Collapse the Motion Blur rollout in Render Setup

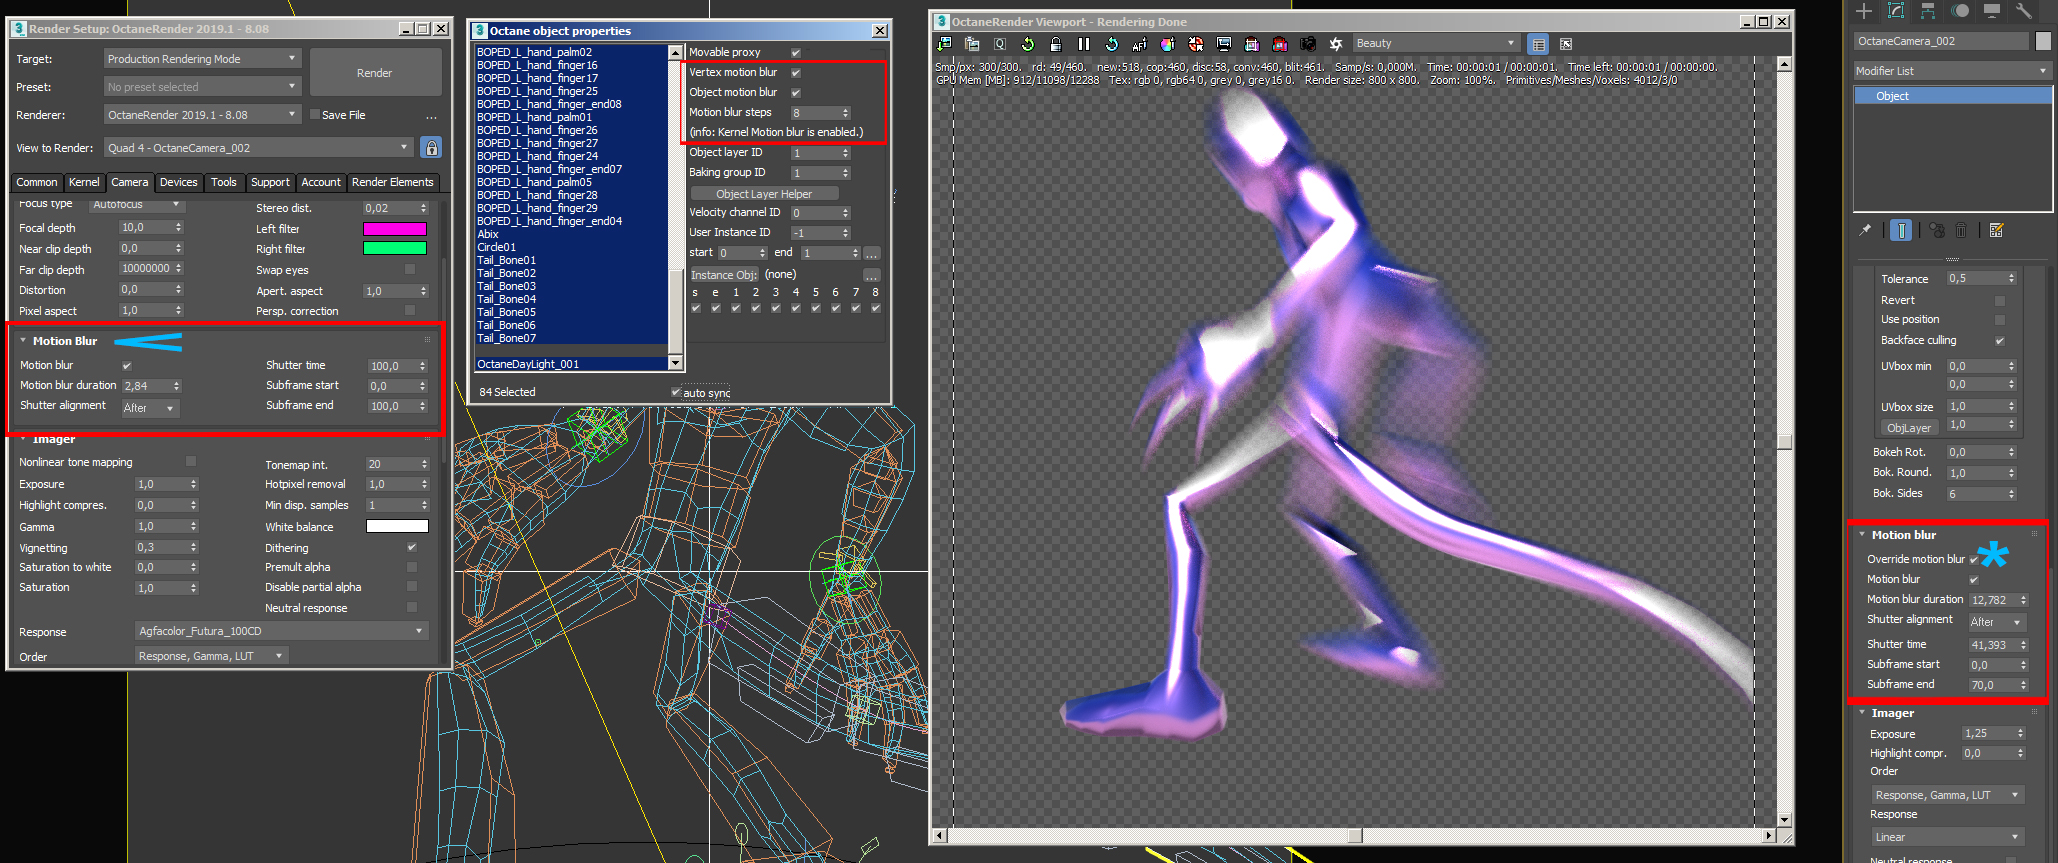(64, 341)
